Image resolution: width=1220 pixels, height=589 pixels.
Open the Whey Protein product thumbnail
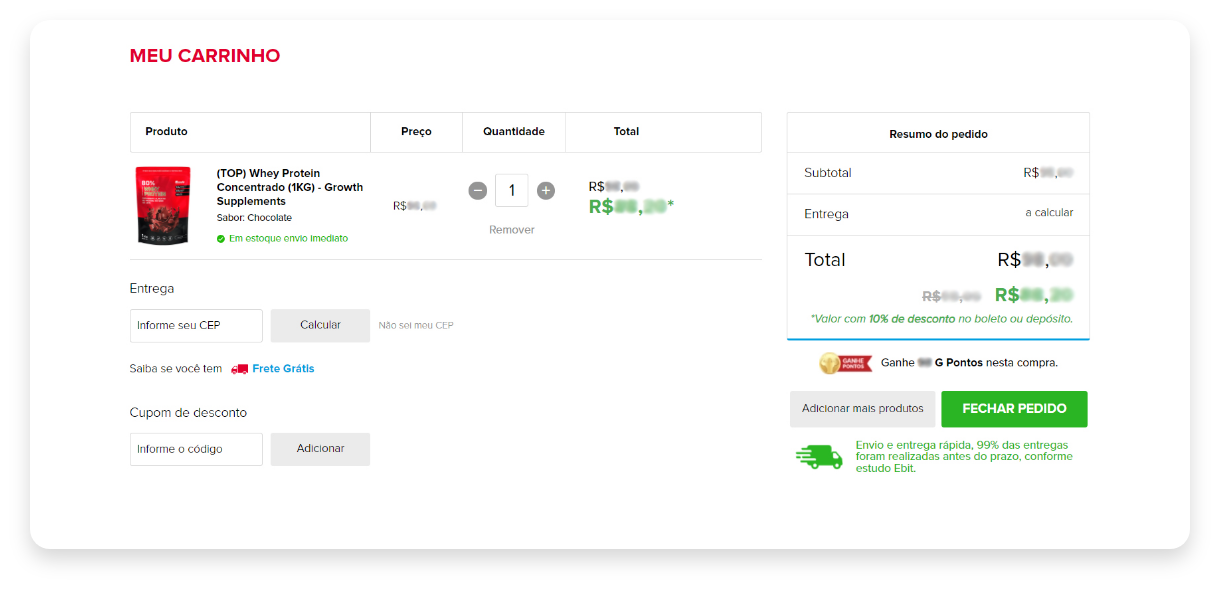coord(163,206)
